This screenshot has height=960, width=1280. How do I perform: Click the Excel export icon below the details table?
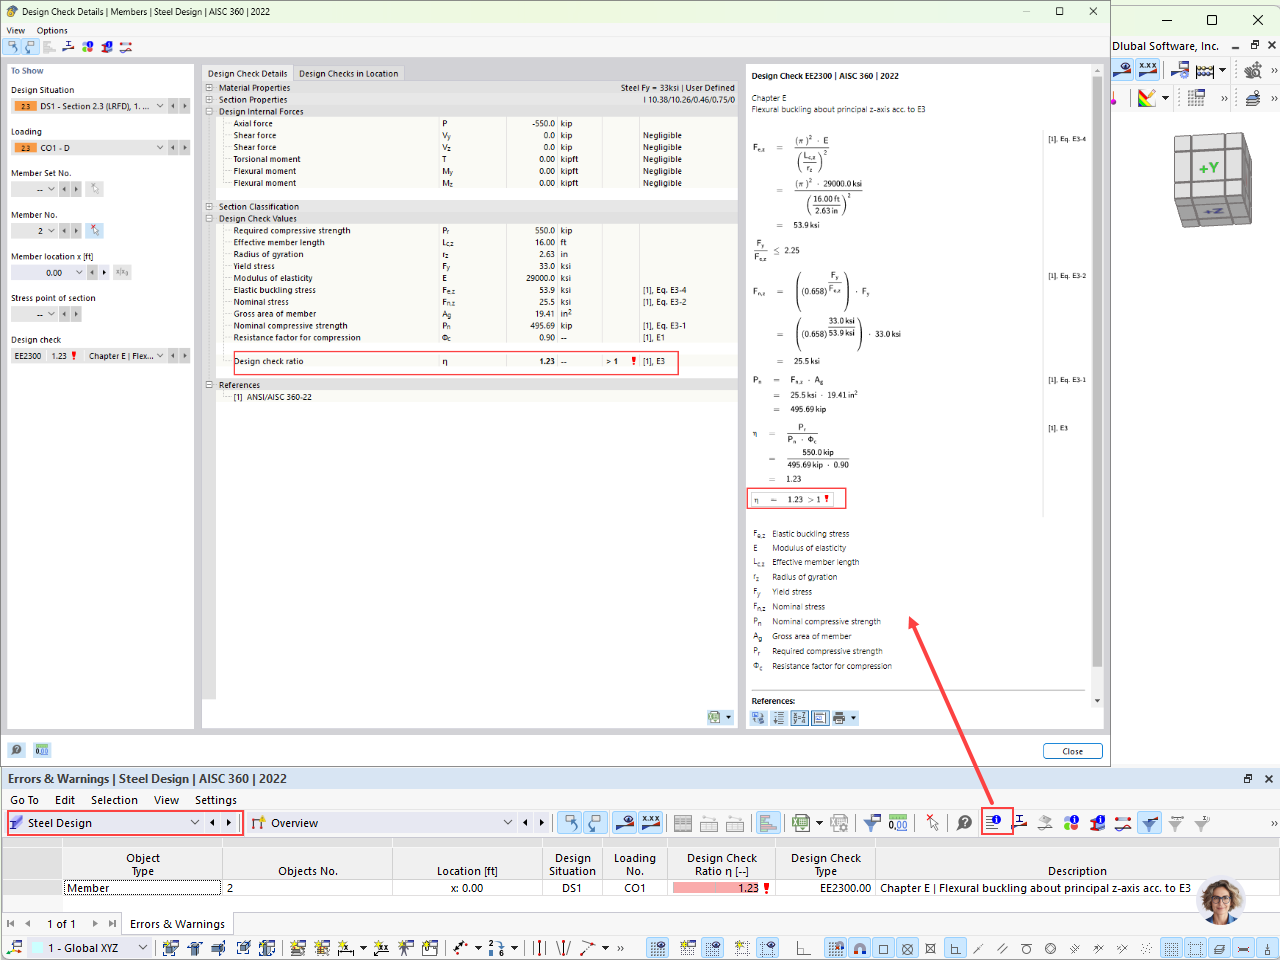coord(714,717)
